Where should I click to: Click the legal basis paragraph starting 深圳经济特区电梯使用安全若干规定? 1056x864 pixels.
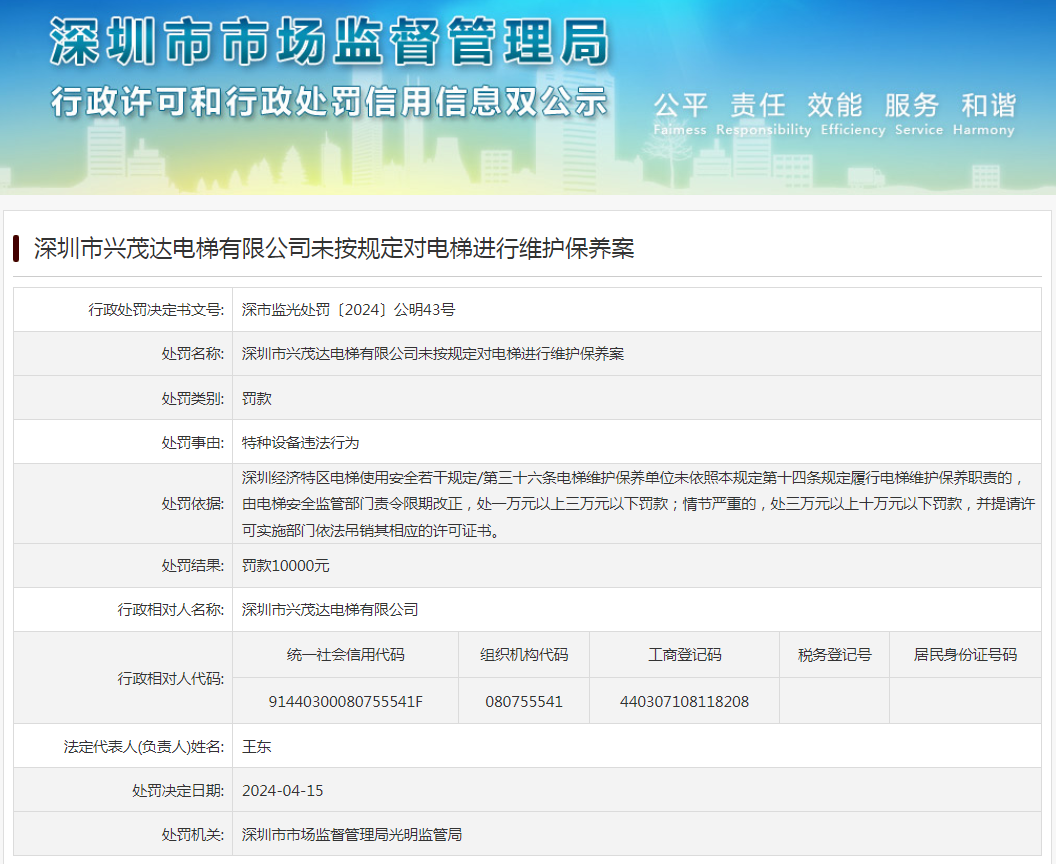click(638, 504)
